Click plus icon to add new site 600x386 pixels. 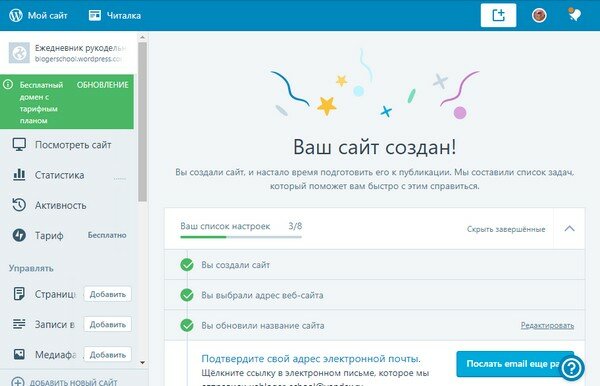tap(18, 382)
